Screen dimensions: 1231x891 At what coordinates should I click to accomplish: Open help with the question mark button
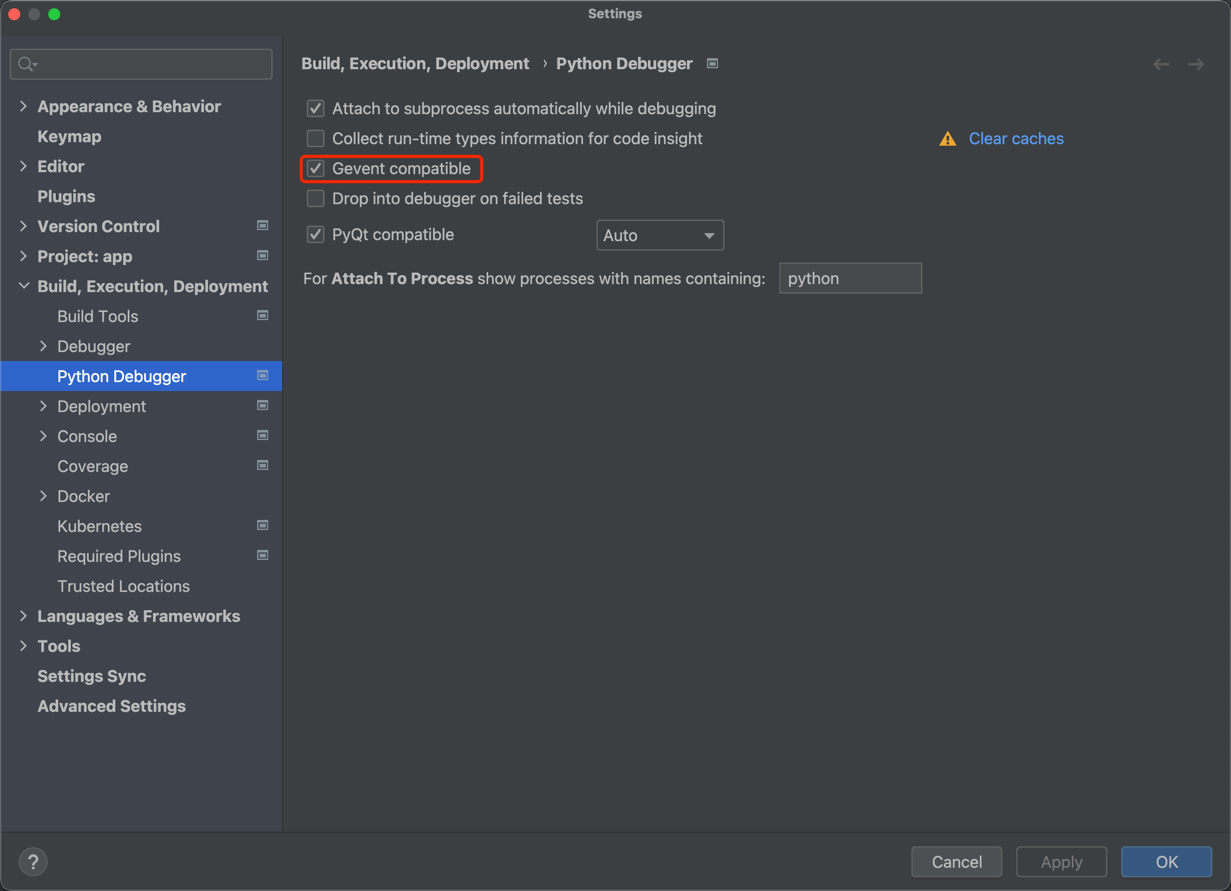(x=33, y=862)
